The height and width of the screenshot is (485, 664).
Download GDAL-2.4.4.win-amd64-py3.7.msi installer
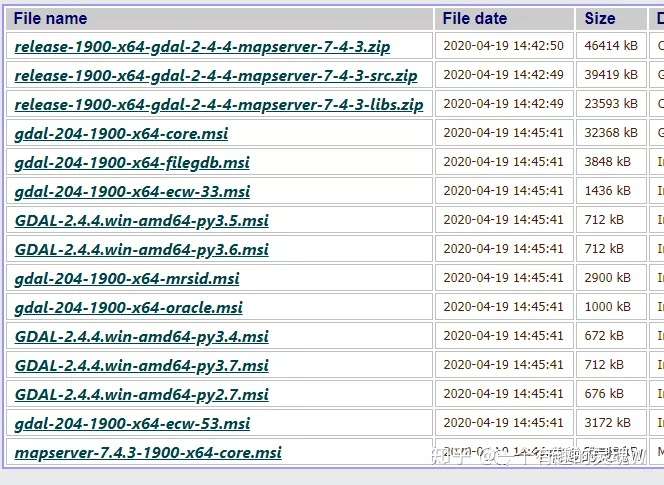(141, 366)
